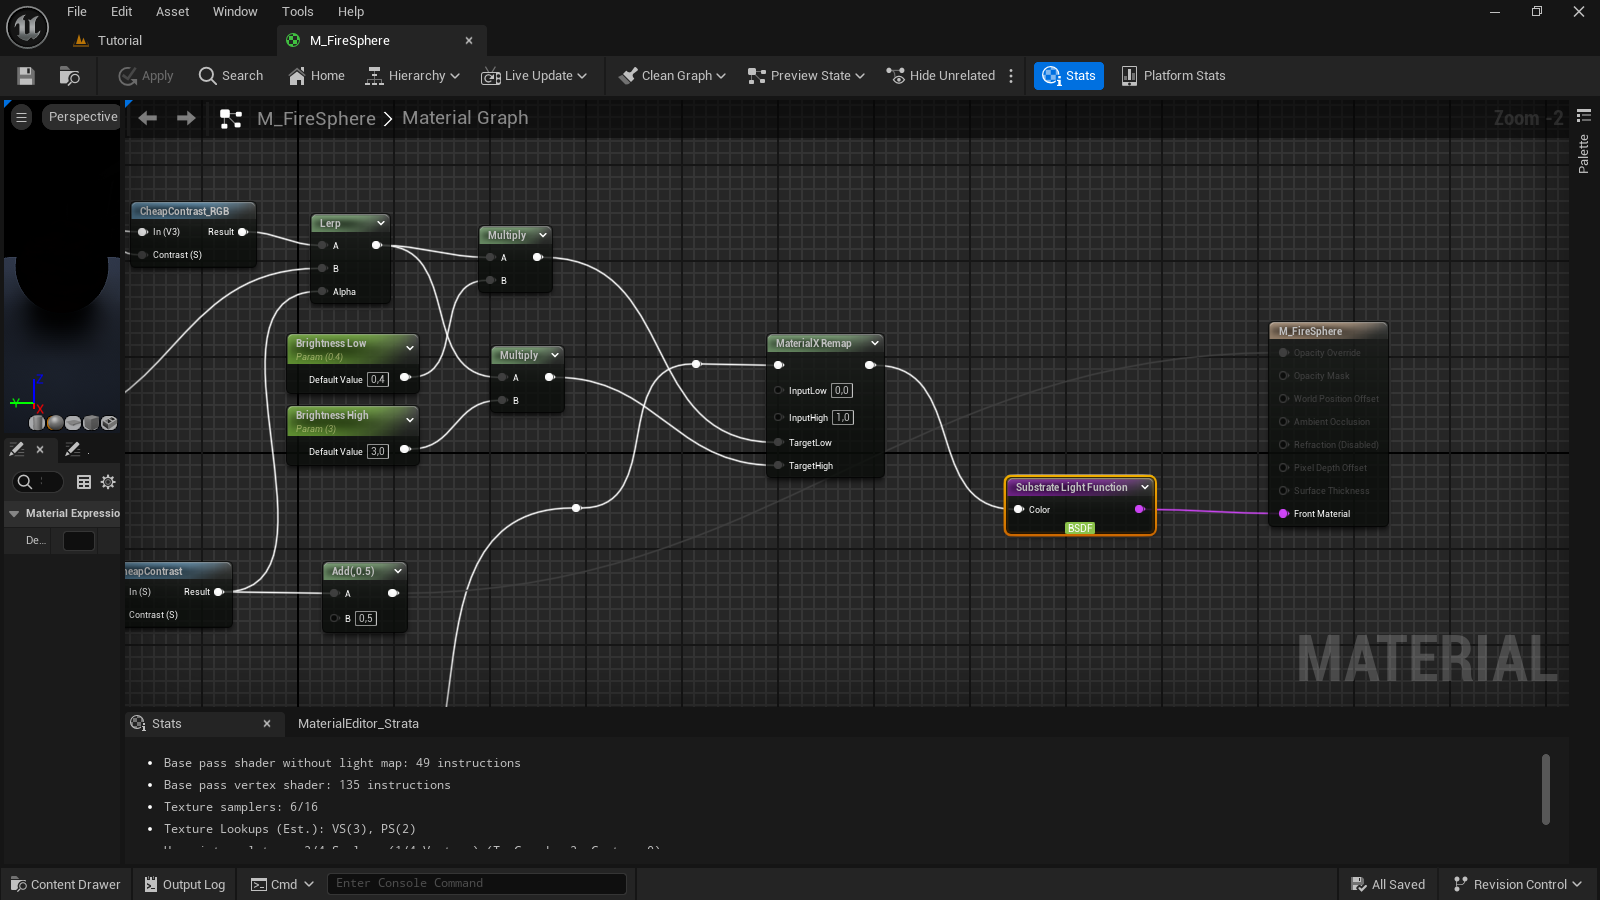Open the Preview State dropdown
The width and height of the screenshot is (1600, 900).
pyautogui.click(x=806, y=76)
